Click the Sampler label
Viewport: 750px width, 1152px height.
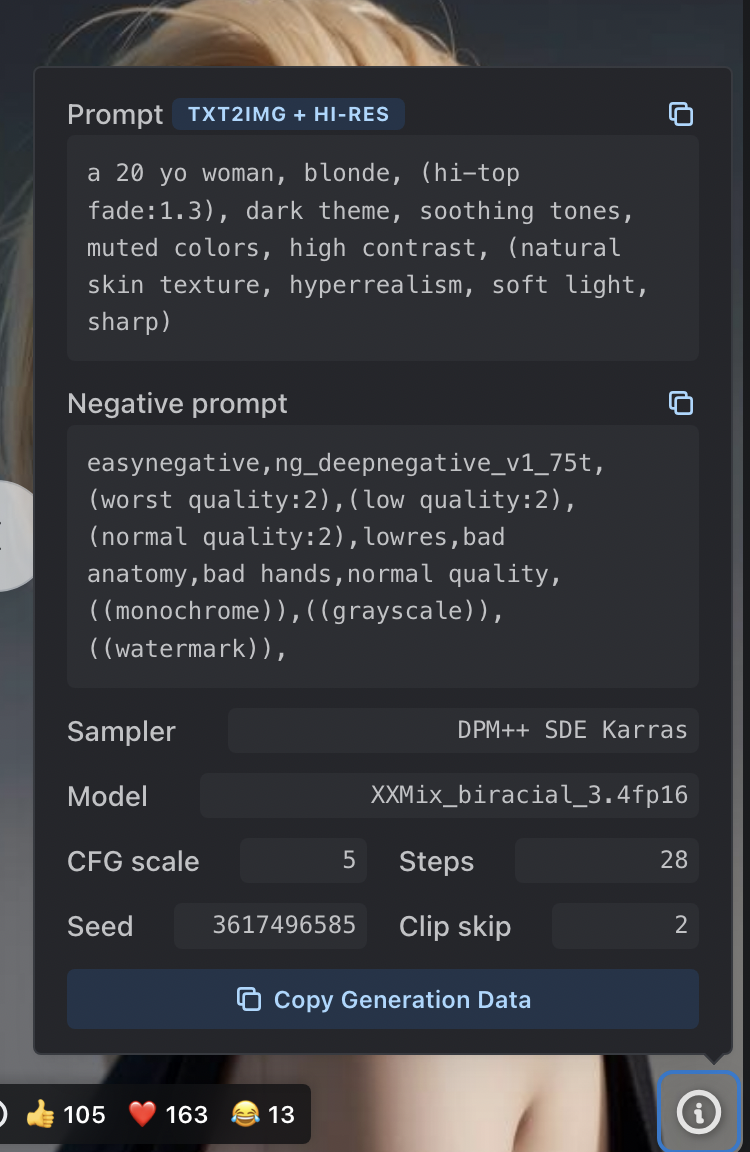point(121,732)
